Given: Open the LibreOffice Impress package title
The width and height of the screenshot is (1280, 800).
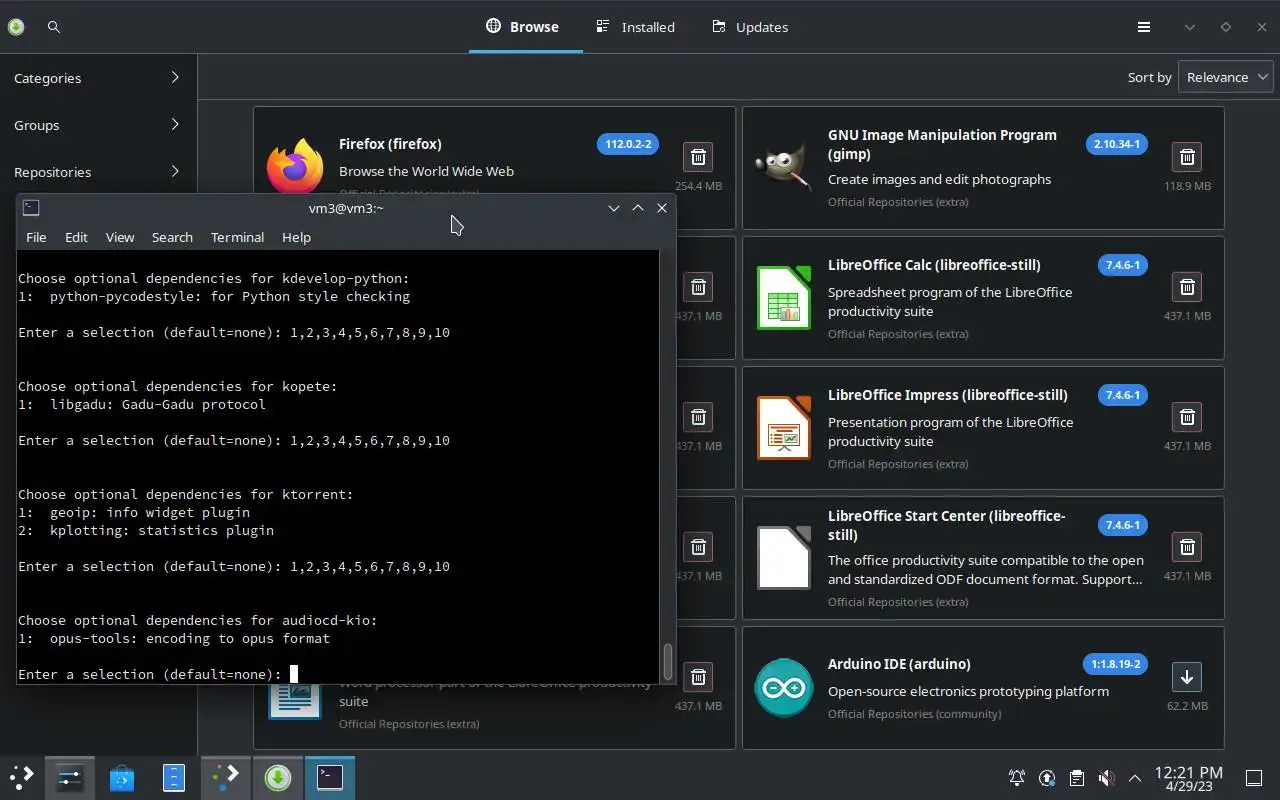Looking at the screenshot, I should pos(947,394).
